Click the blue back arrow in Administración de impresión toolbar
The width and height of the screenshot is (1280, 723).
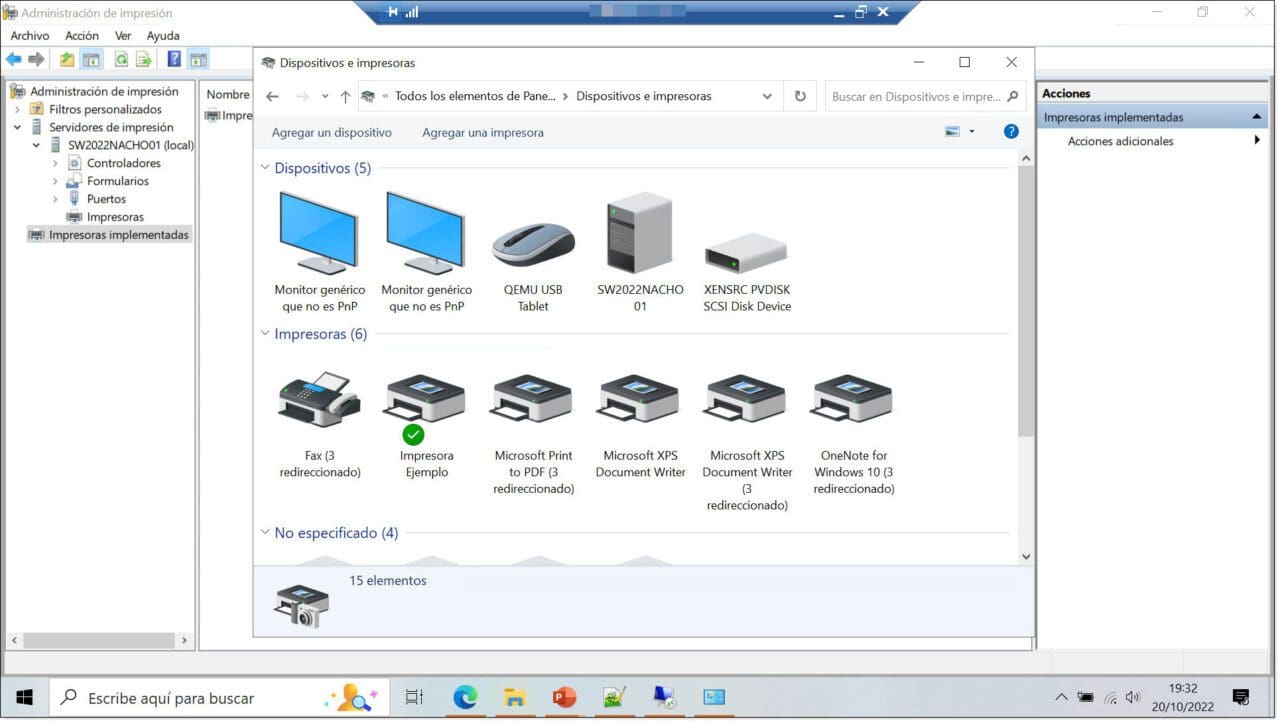coord(14,60)
